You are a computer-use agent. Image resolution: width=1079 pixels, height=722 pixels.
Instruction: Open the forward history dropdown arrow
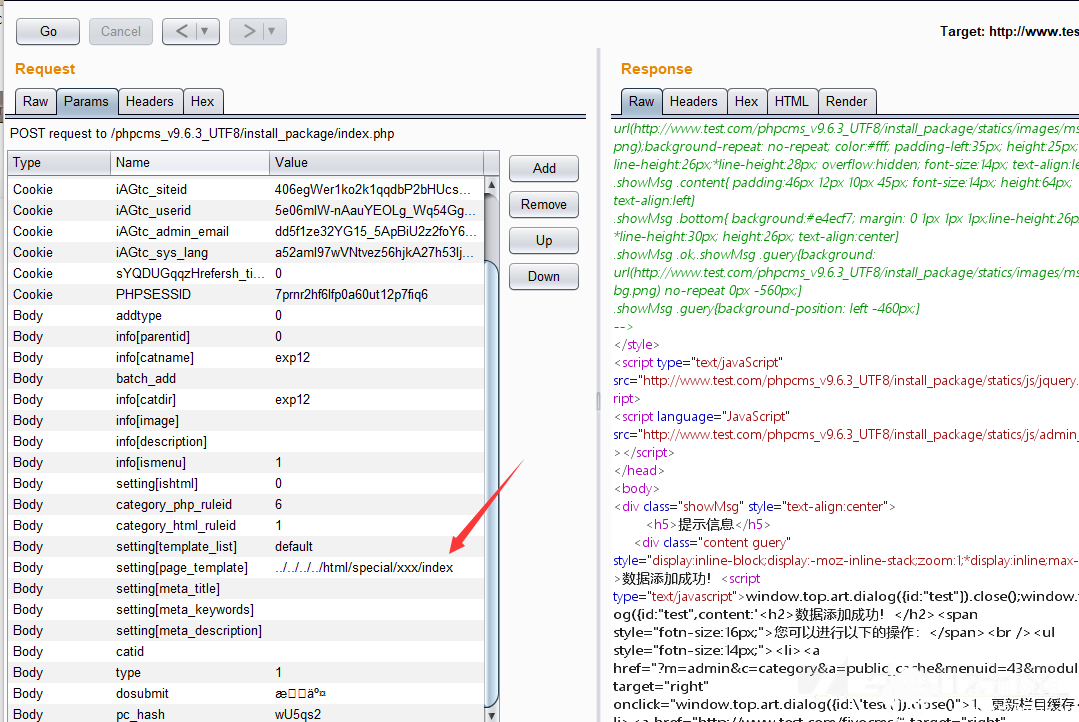(x=272, y=32)
